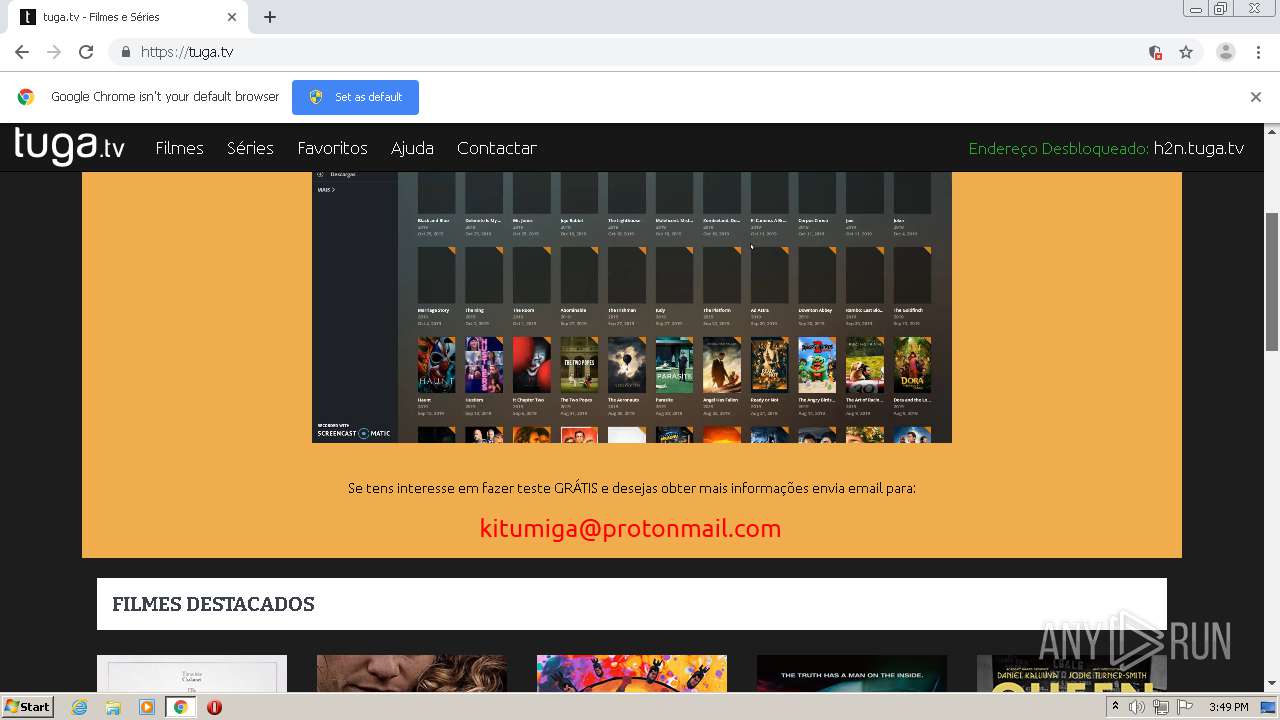Viewport: 1280px width, 720px height.
Task: Open the second featured film thumbnail with a face
Action: tap(412, 673)
